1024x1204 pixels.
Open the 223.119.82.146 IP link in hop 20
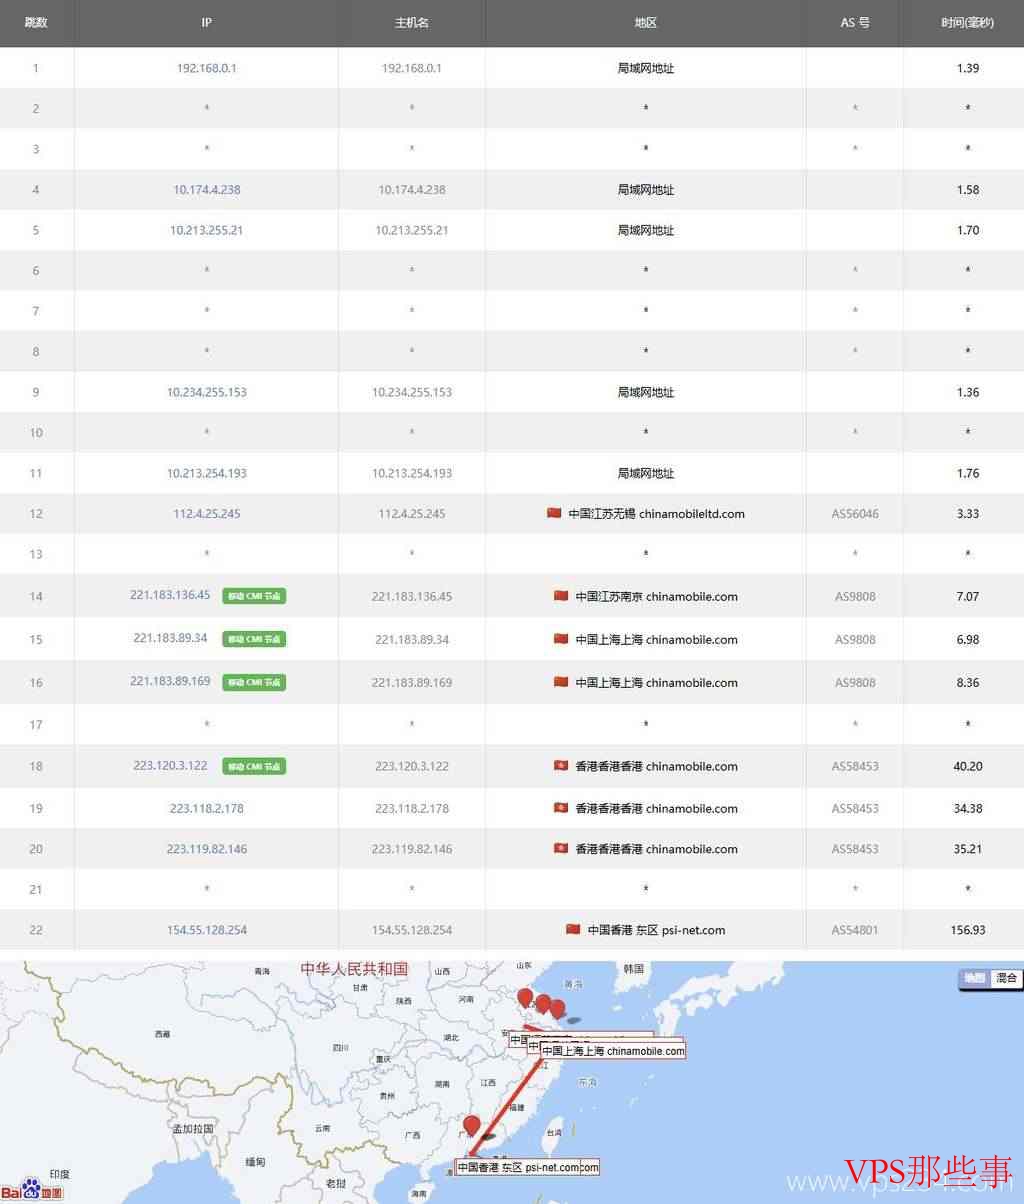click(x=206, y=848)
